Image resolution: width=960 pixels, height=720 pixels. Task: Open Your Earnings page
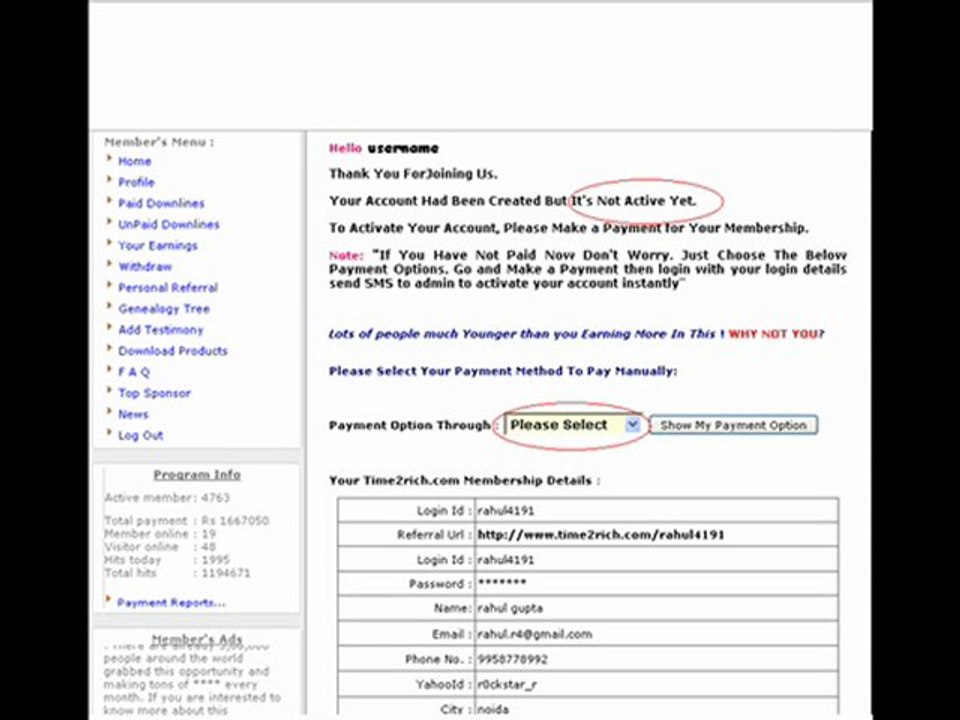[x=158, y=246]
